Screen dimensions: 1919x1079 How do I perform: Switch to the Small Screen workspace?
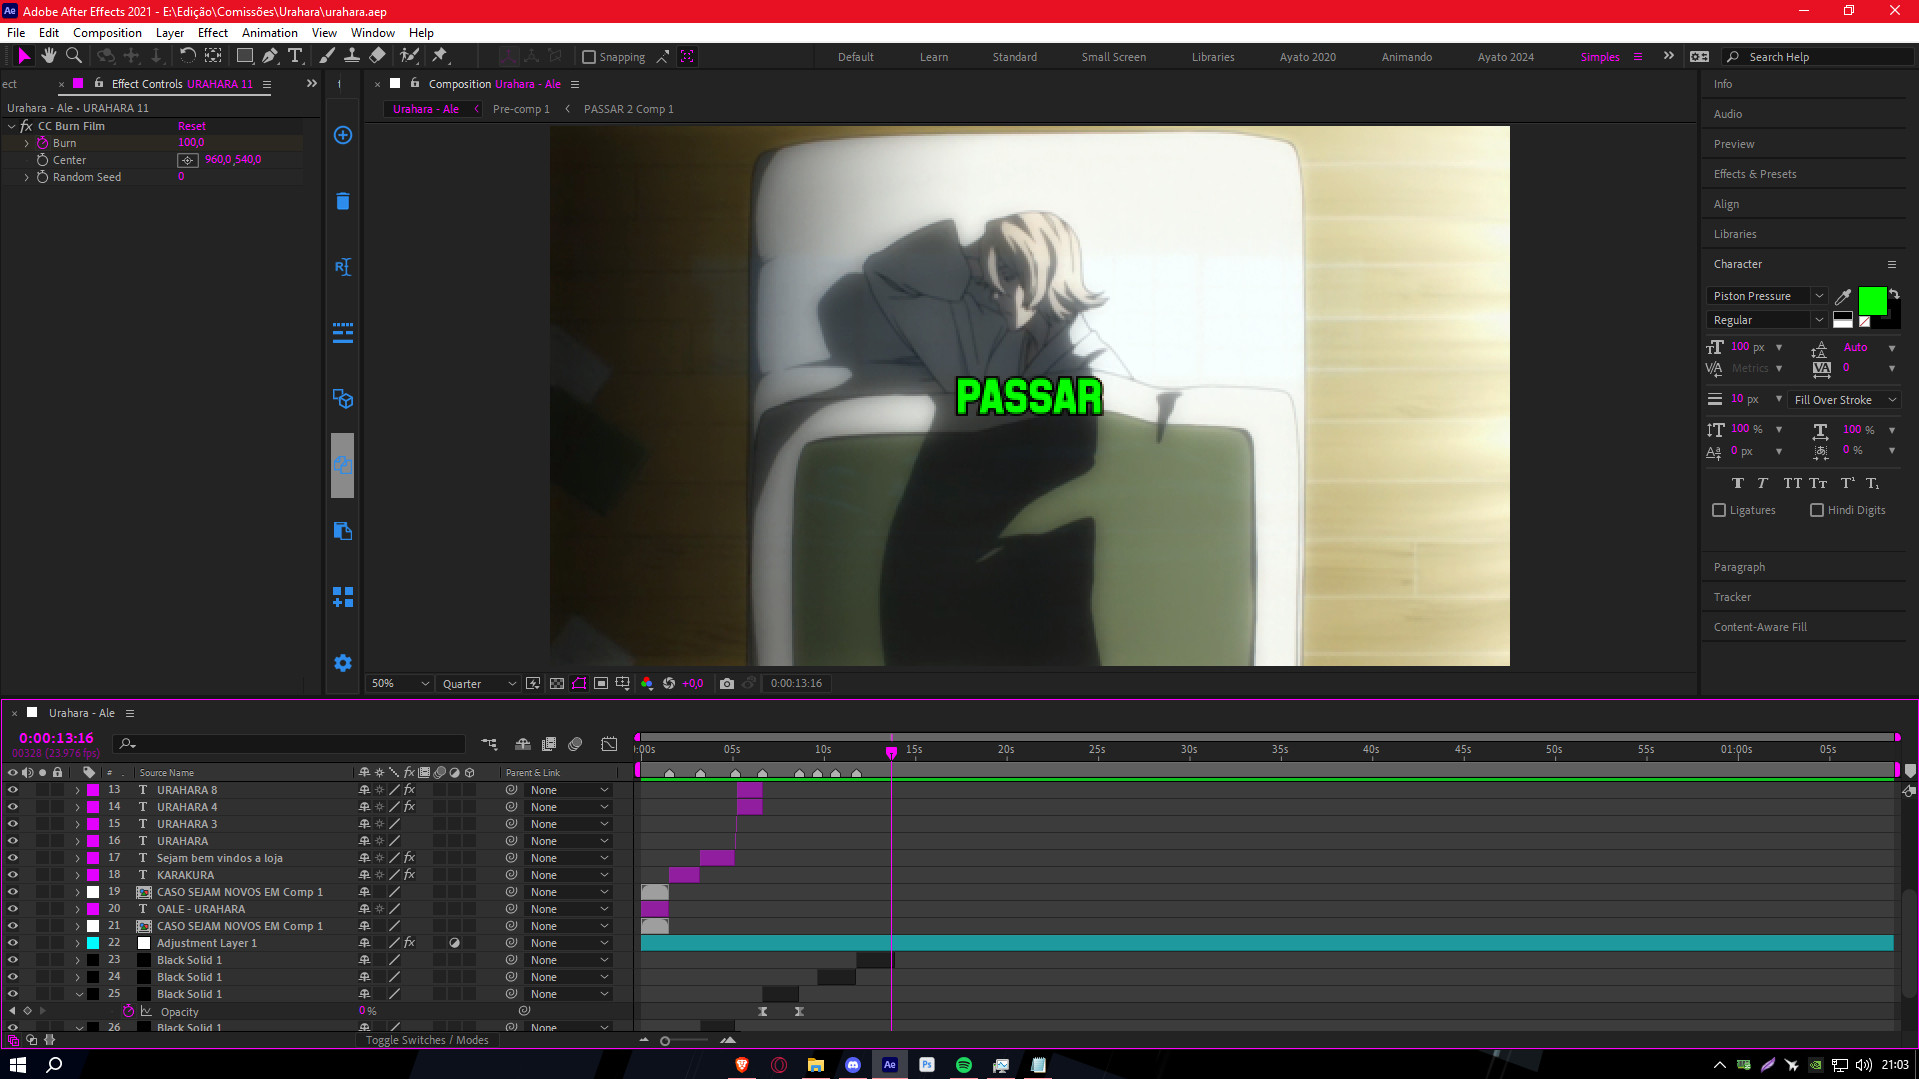[x=1113, y=57]
